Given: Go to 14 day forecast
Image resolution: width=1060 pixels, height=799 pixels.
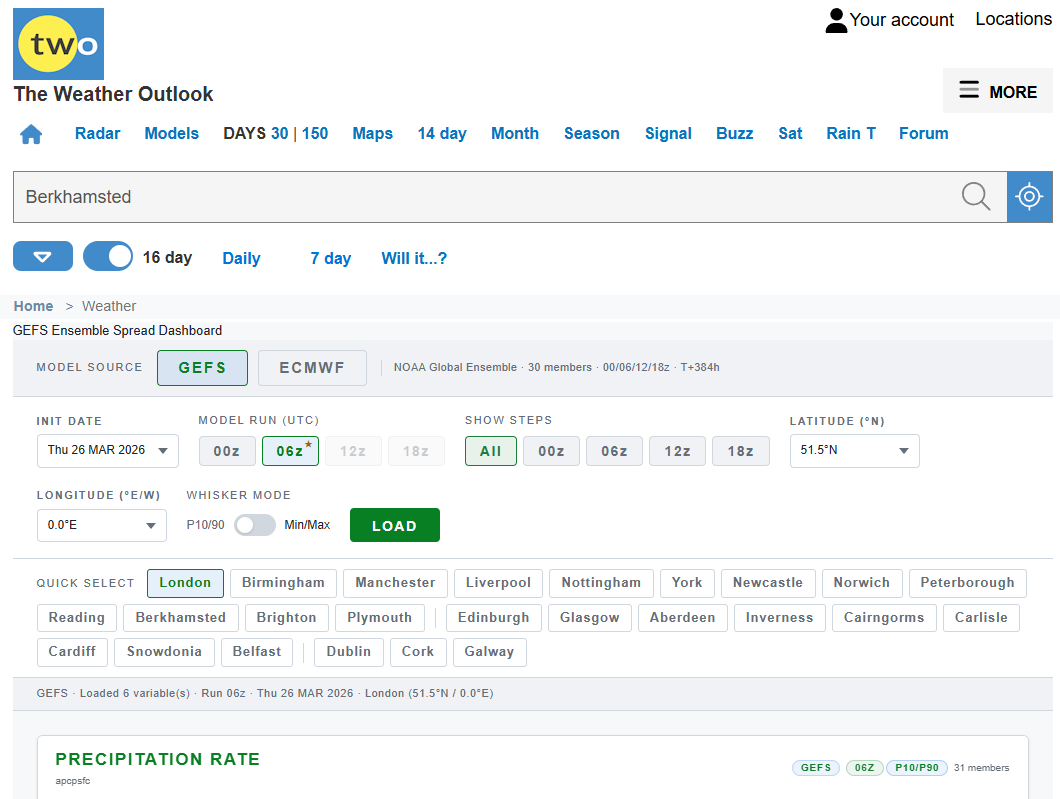Looking at the screenshot, I should (442, 133).
